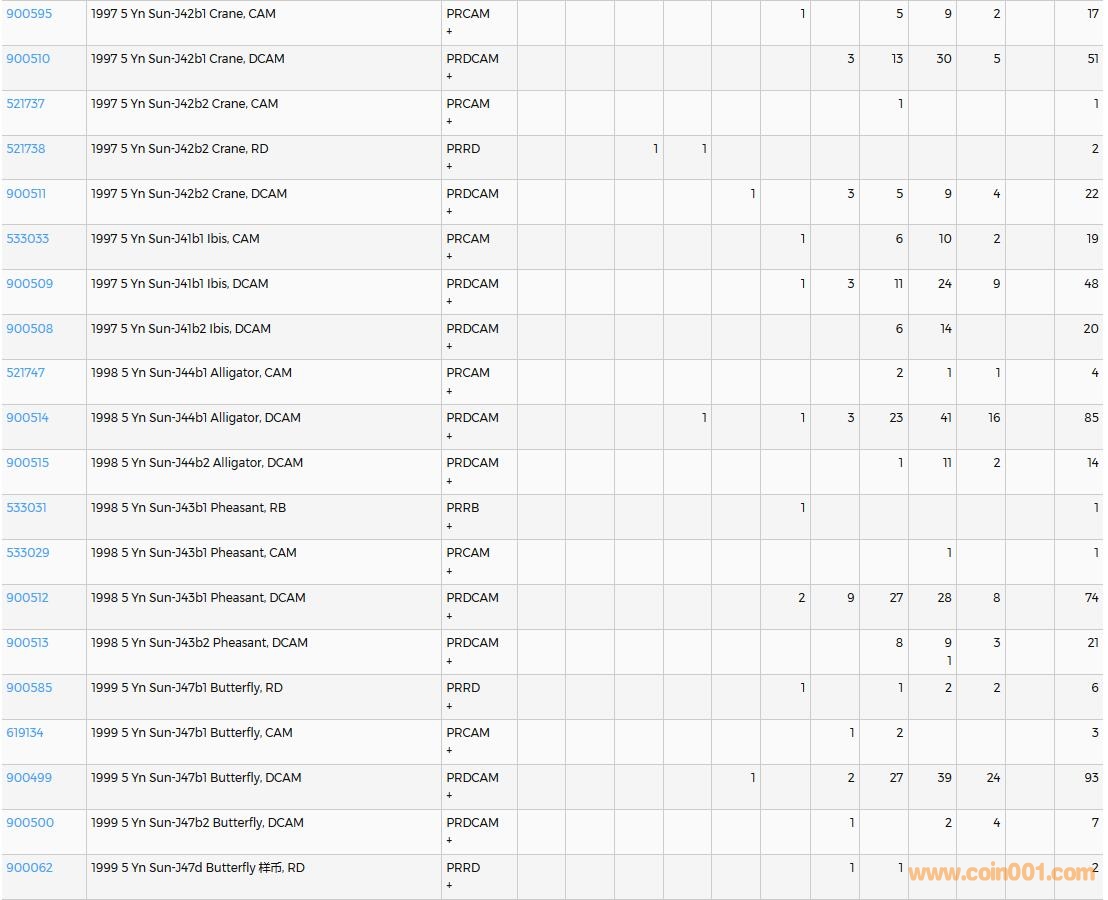
Task: Open coin ID link 900499
Action: [29, 778]
